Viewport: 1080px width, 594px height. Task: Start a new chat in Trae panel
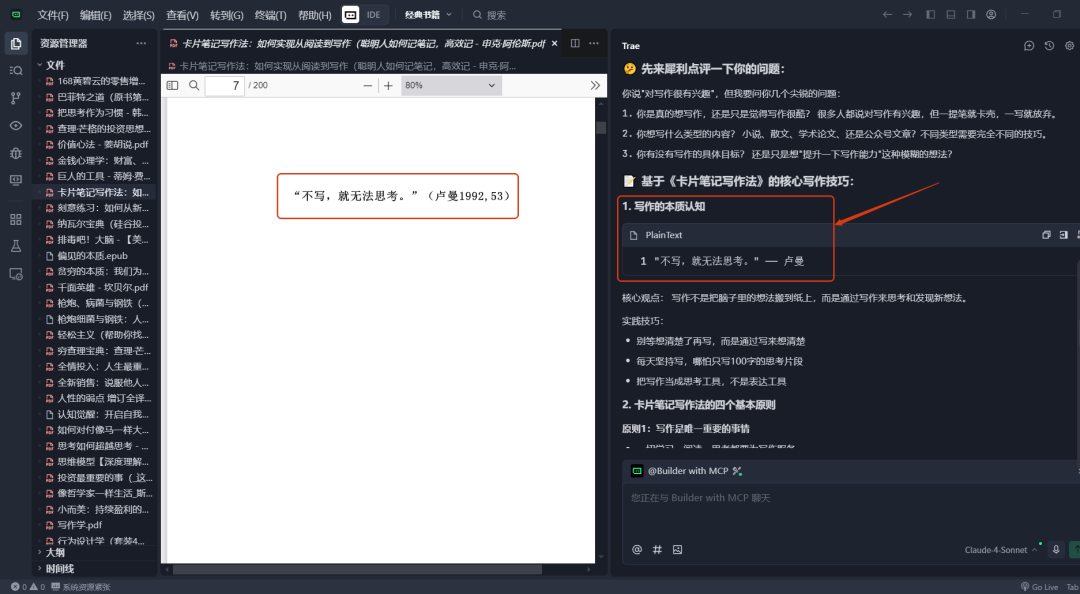point(1029,45)
